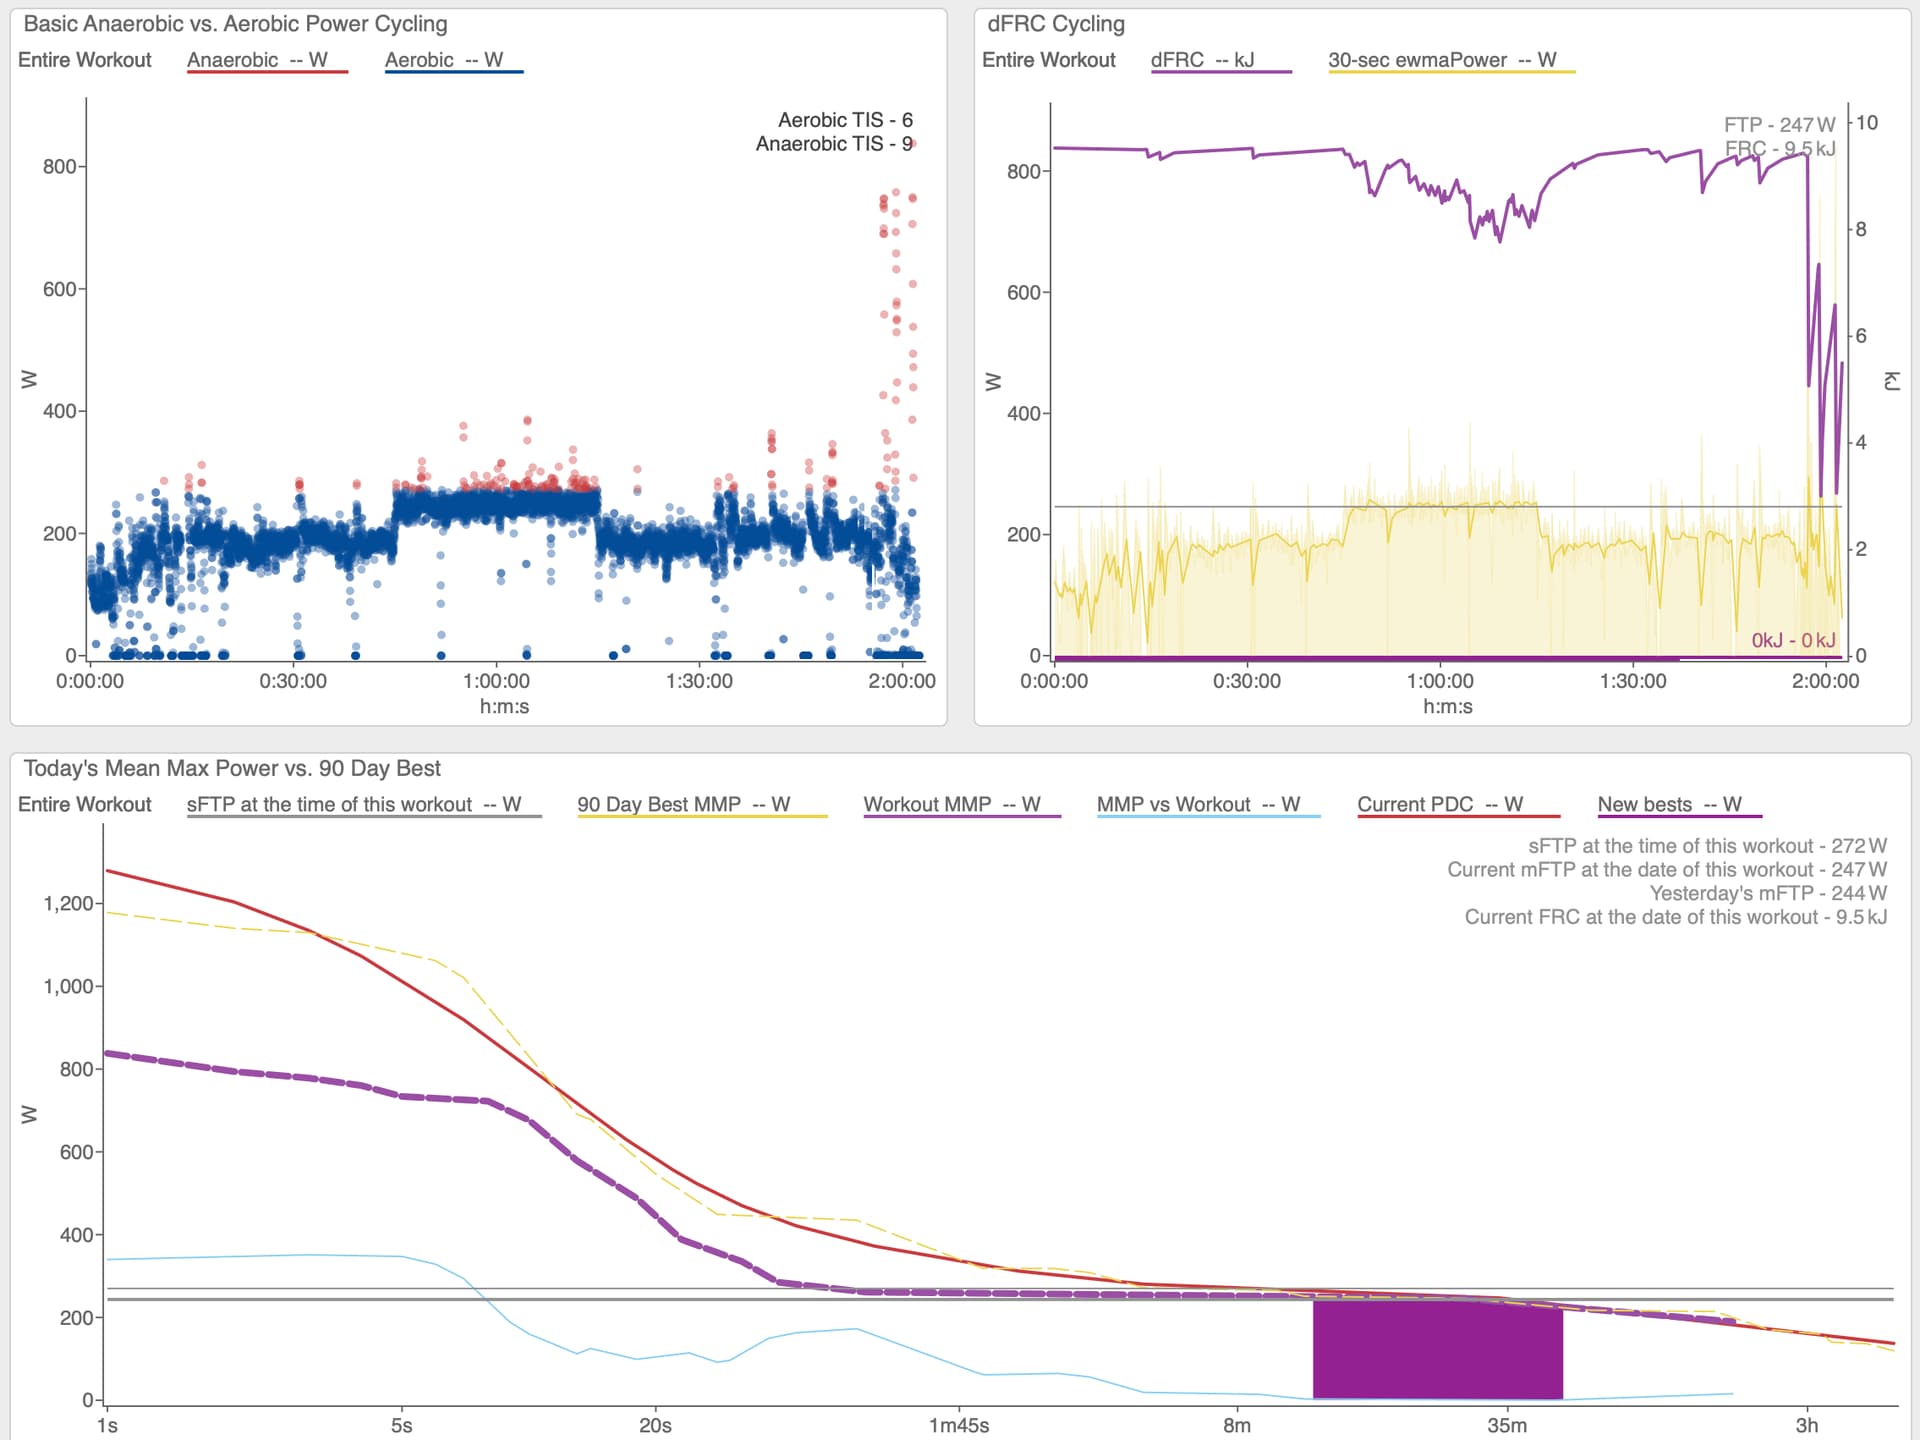Screen dimensions: 1920x1440
Task: Select Entire Workout in dFRC Cycling chart
Action: 1049,60
